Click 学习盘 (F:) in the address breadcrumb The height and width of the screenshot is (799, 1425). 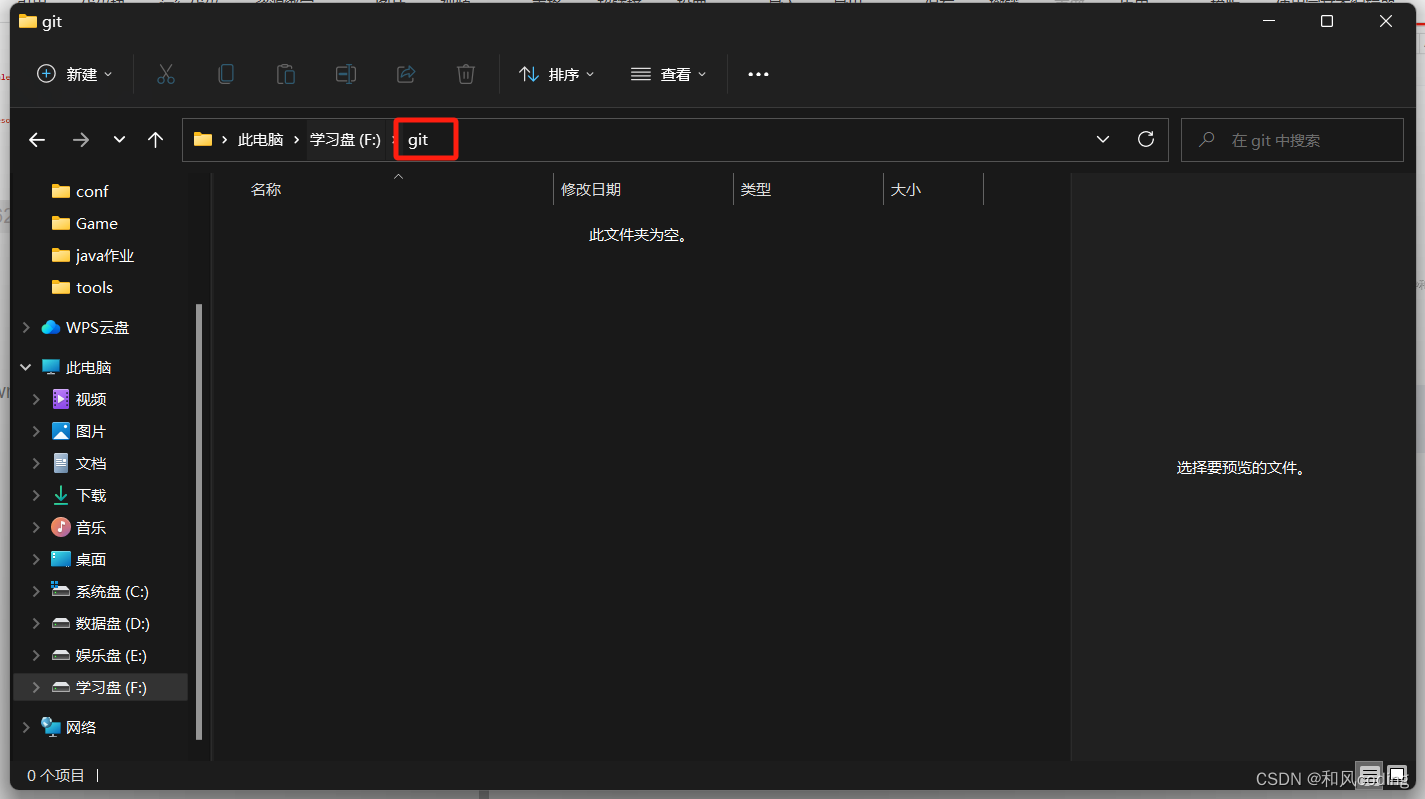point(346,140)
